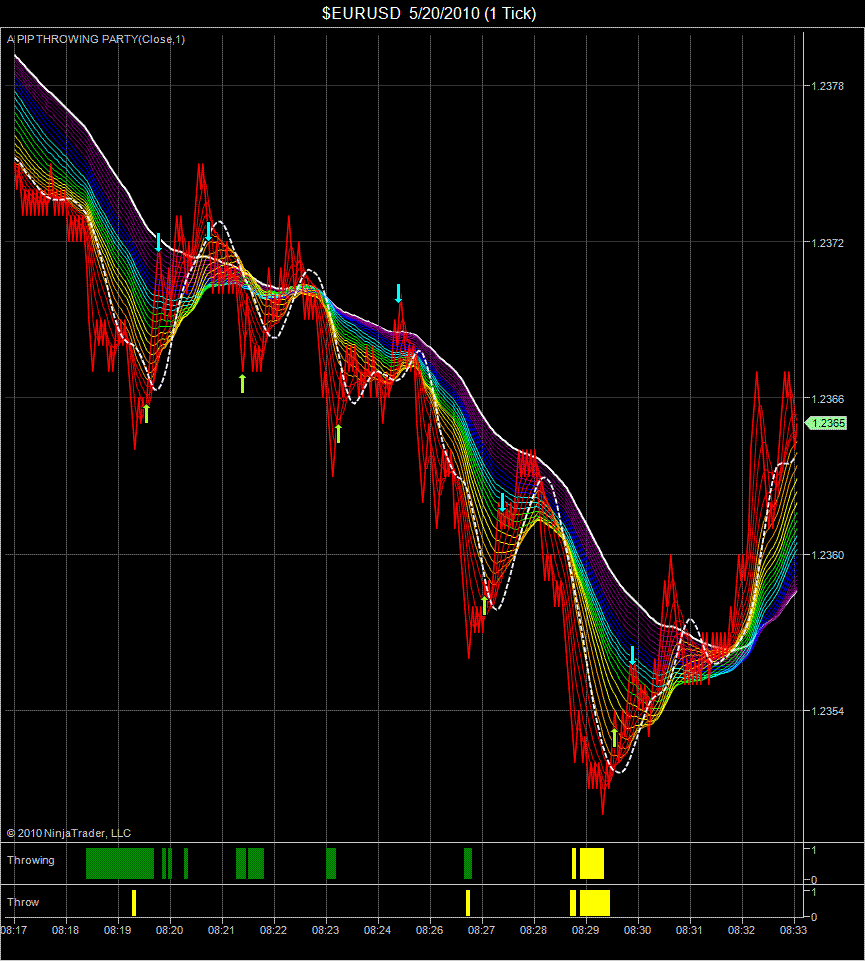Viewport: 865px width, 961px height.
Task: Click the 1.2365 current price marker
Action: pyautogui.click(x=826, y=423)
